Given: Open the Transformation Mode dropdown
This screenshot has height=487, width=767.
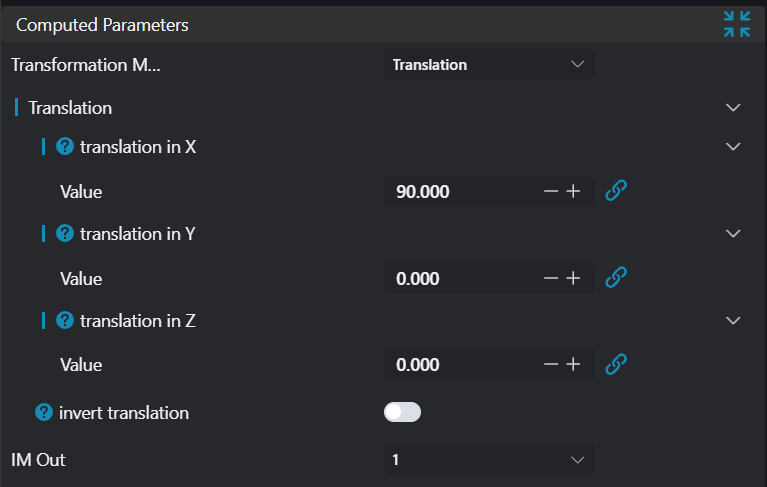Looking at the screenshot, I should (x=489, y=65).
